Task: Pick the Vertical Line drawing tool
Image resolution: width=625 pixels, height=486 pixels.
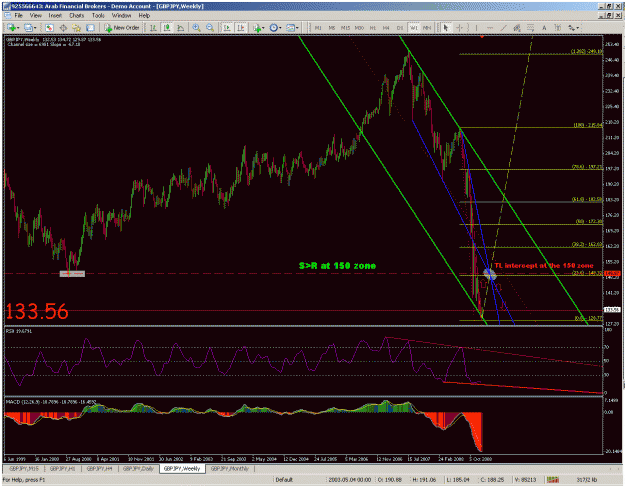Action: pos(476,28)
